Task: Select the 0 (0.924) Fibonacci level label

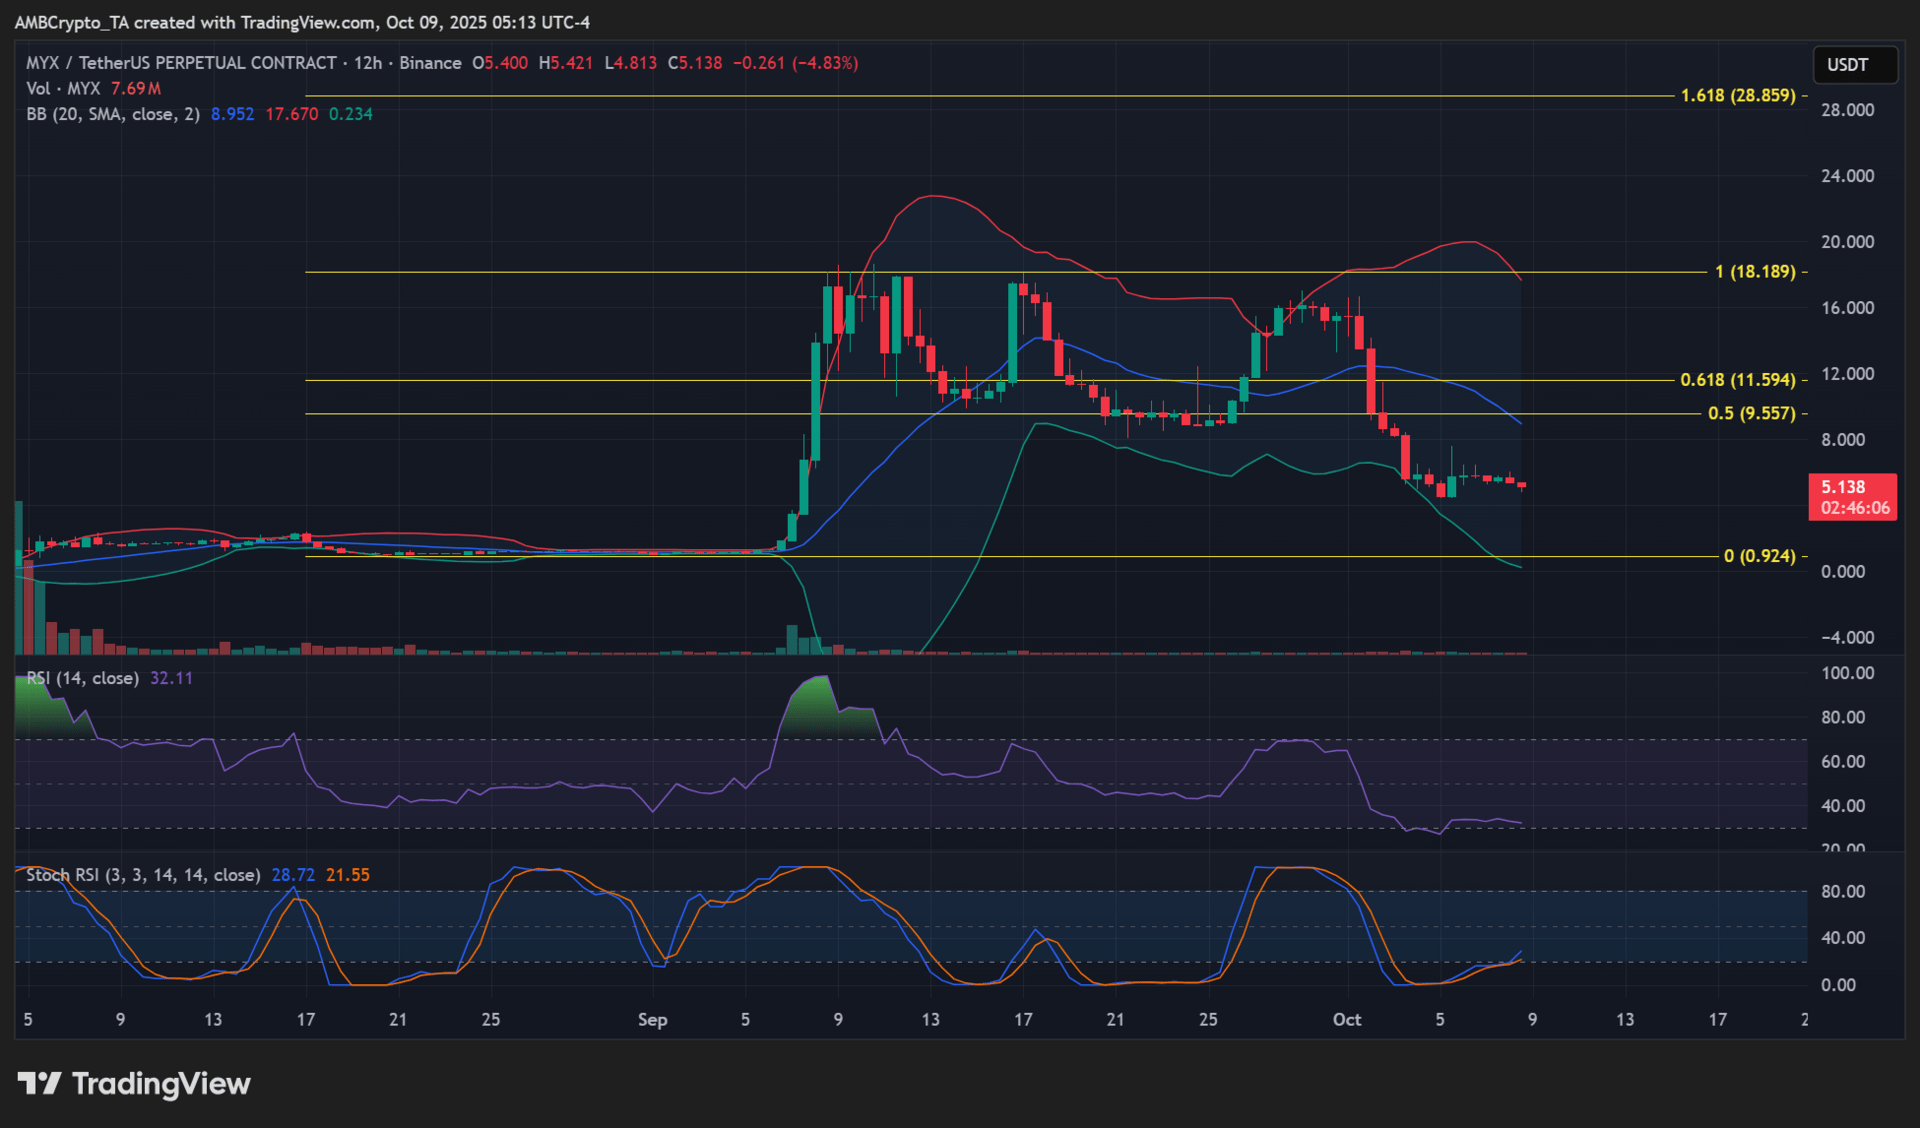Action: [x=1759, y=556]
